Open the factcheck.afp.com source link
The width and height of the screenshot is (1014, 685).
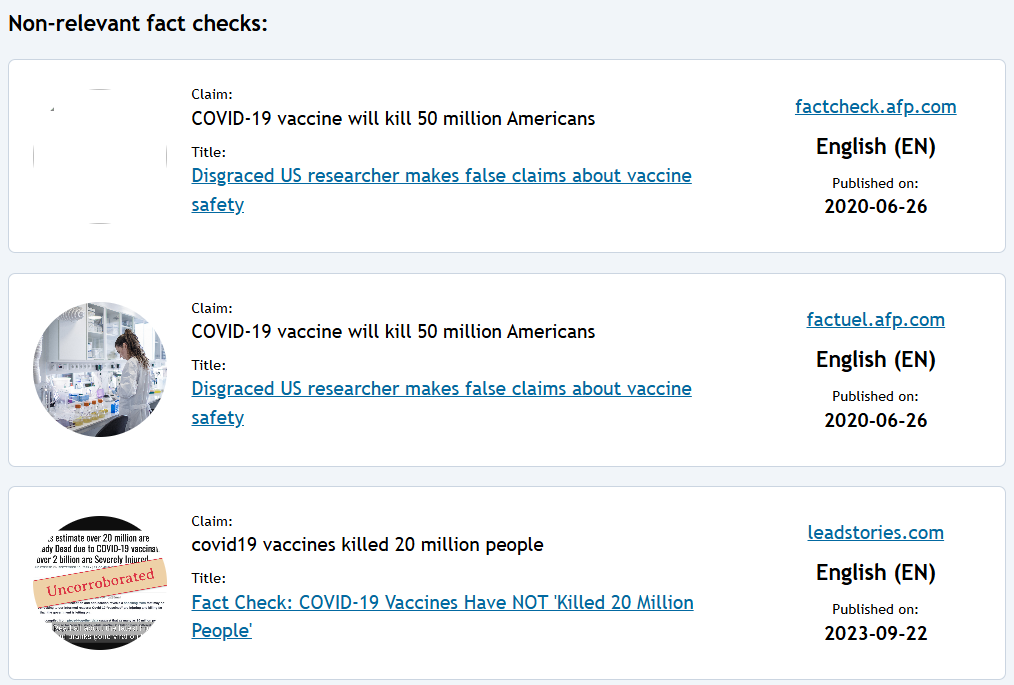pyautogui.click(x=875, y=107)
